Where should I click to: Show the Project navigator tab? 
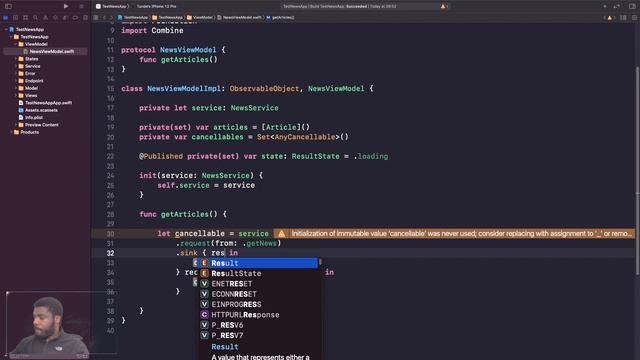point(6,18)
